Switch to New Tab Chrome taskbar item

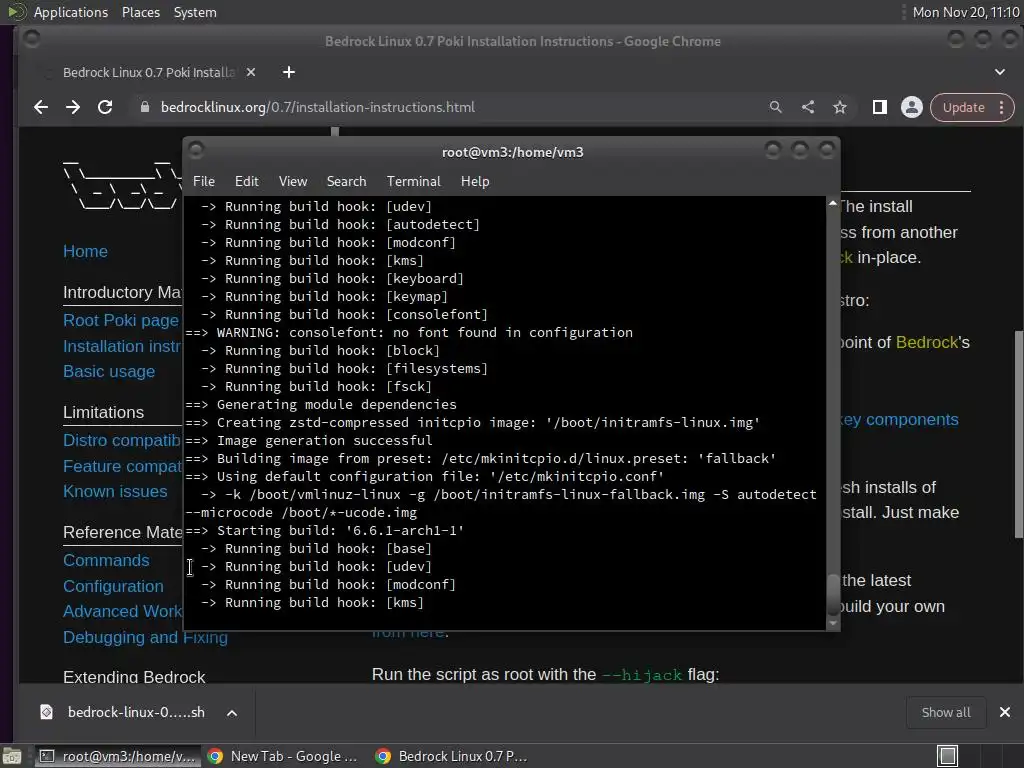point(283,756)
